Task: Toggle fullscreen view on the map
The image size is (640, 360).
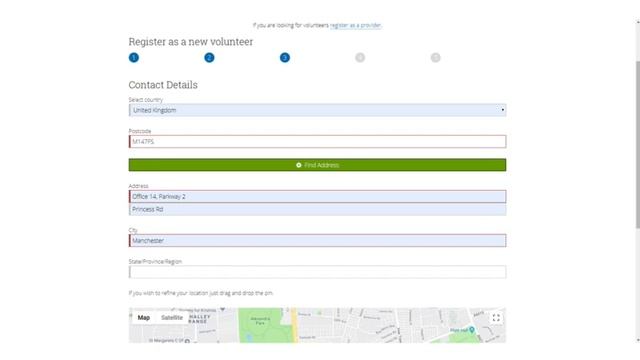Action: [496, 318]
